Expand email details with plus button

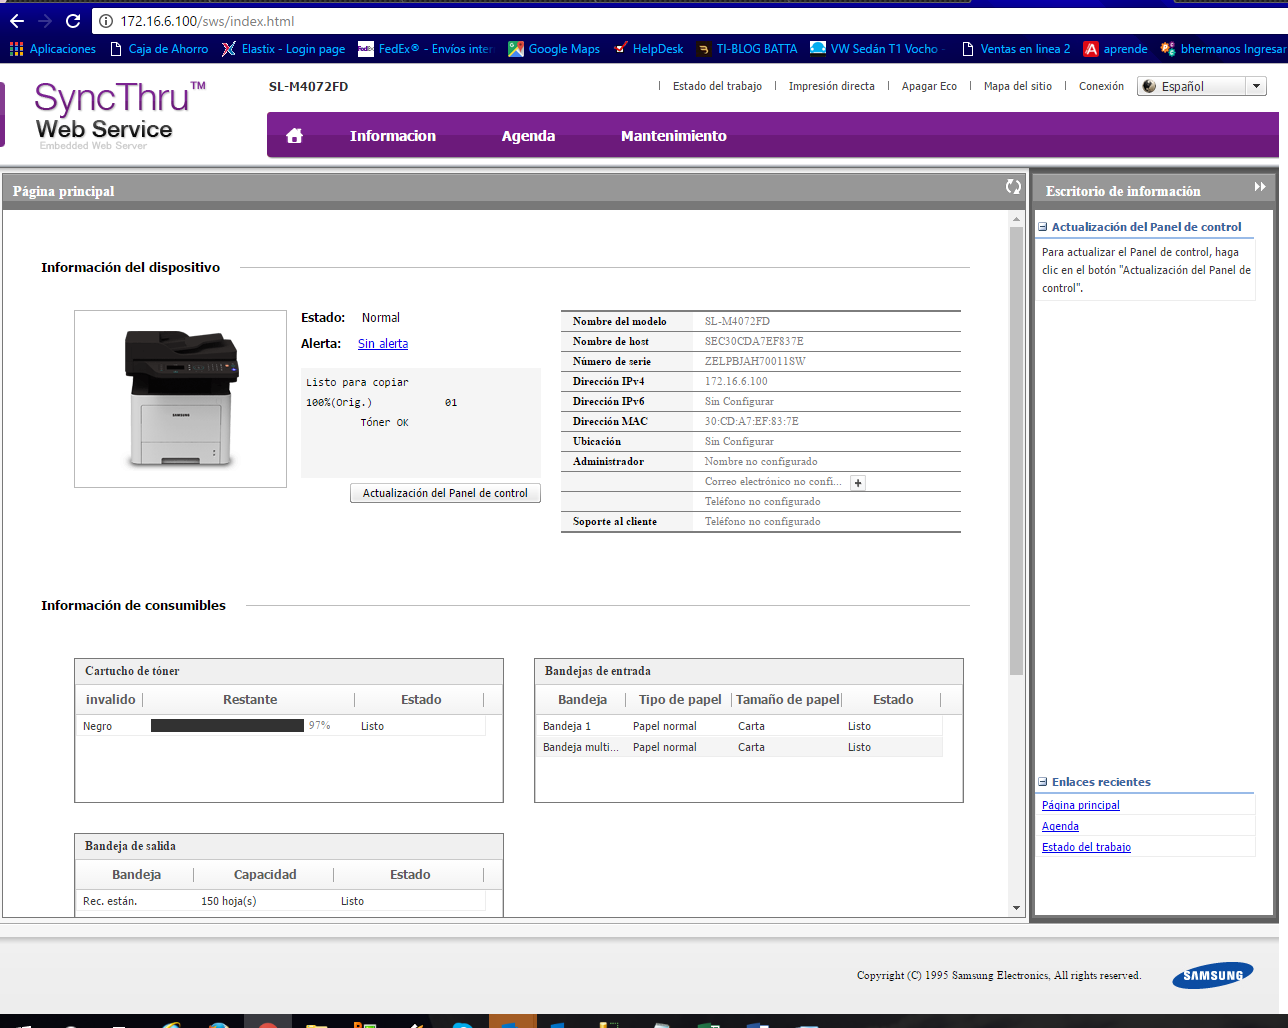pos(858,482)
